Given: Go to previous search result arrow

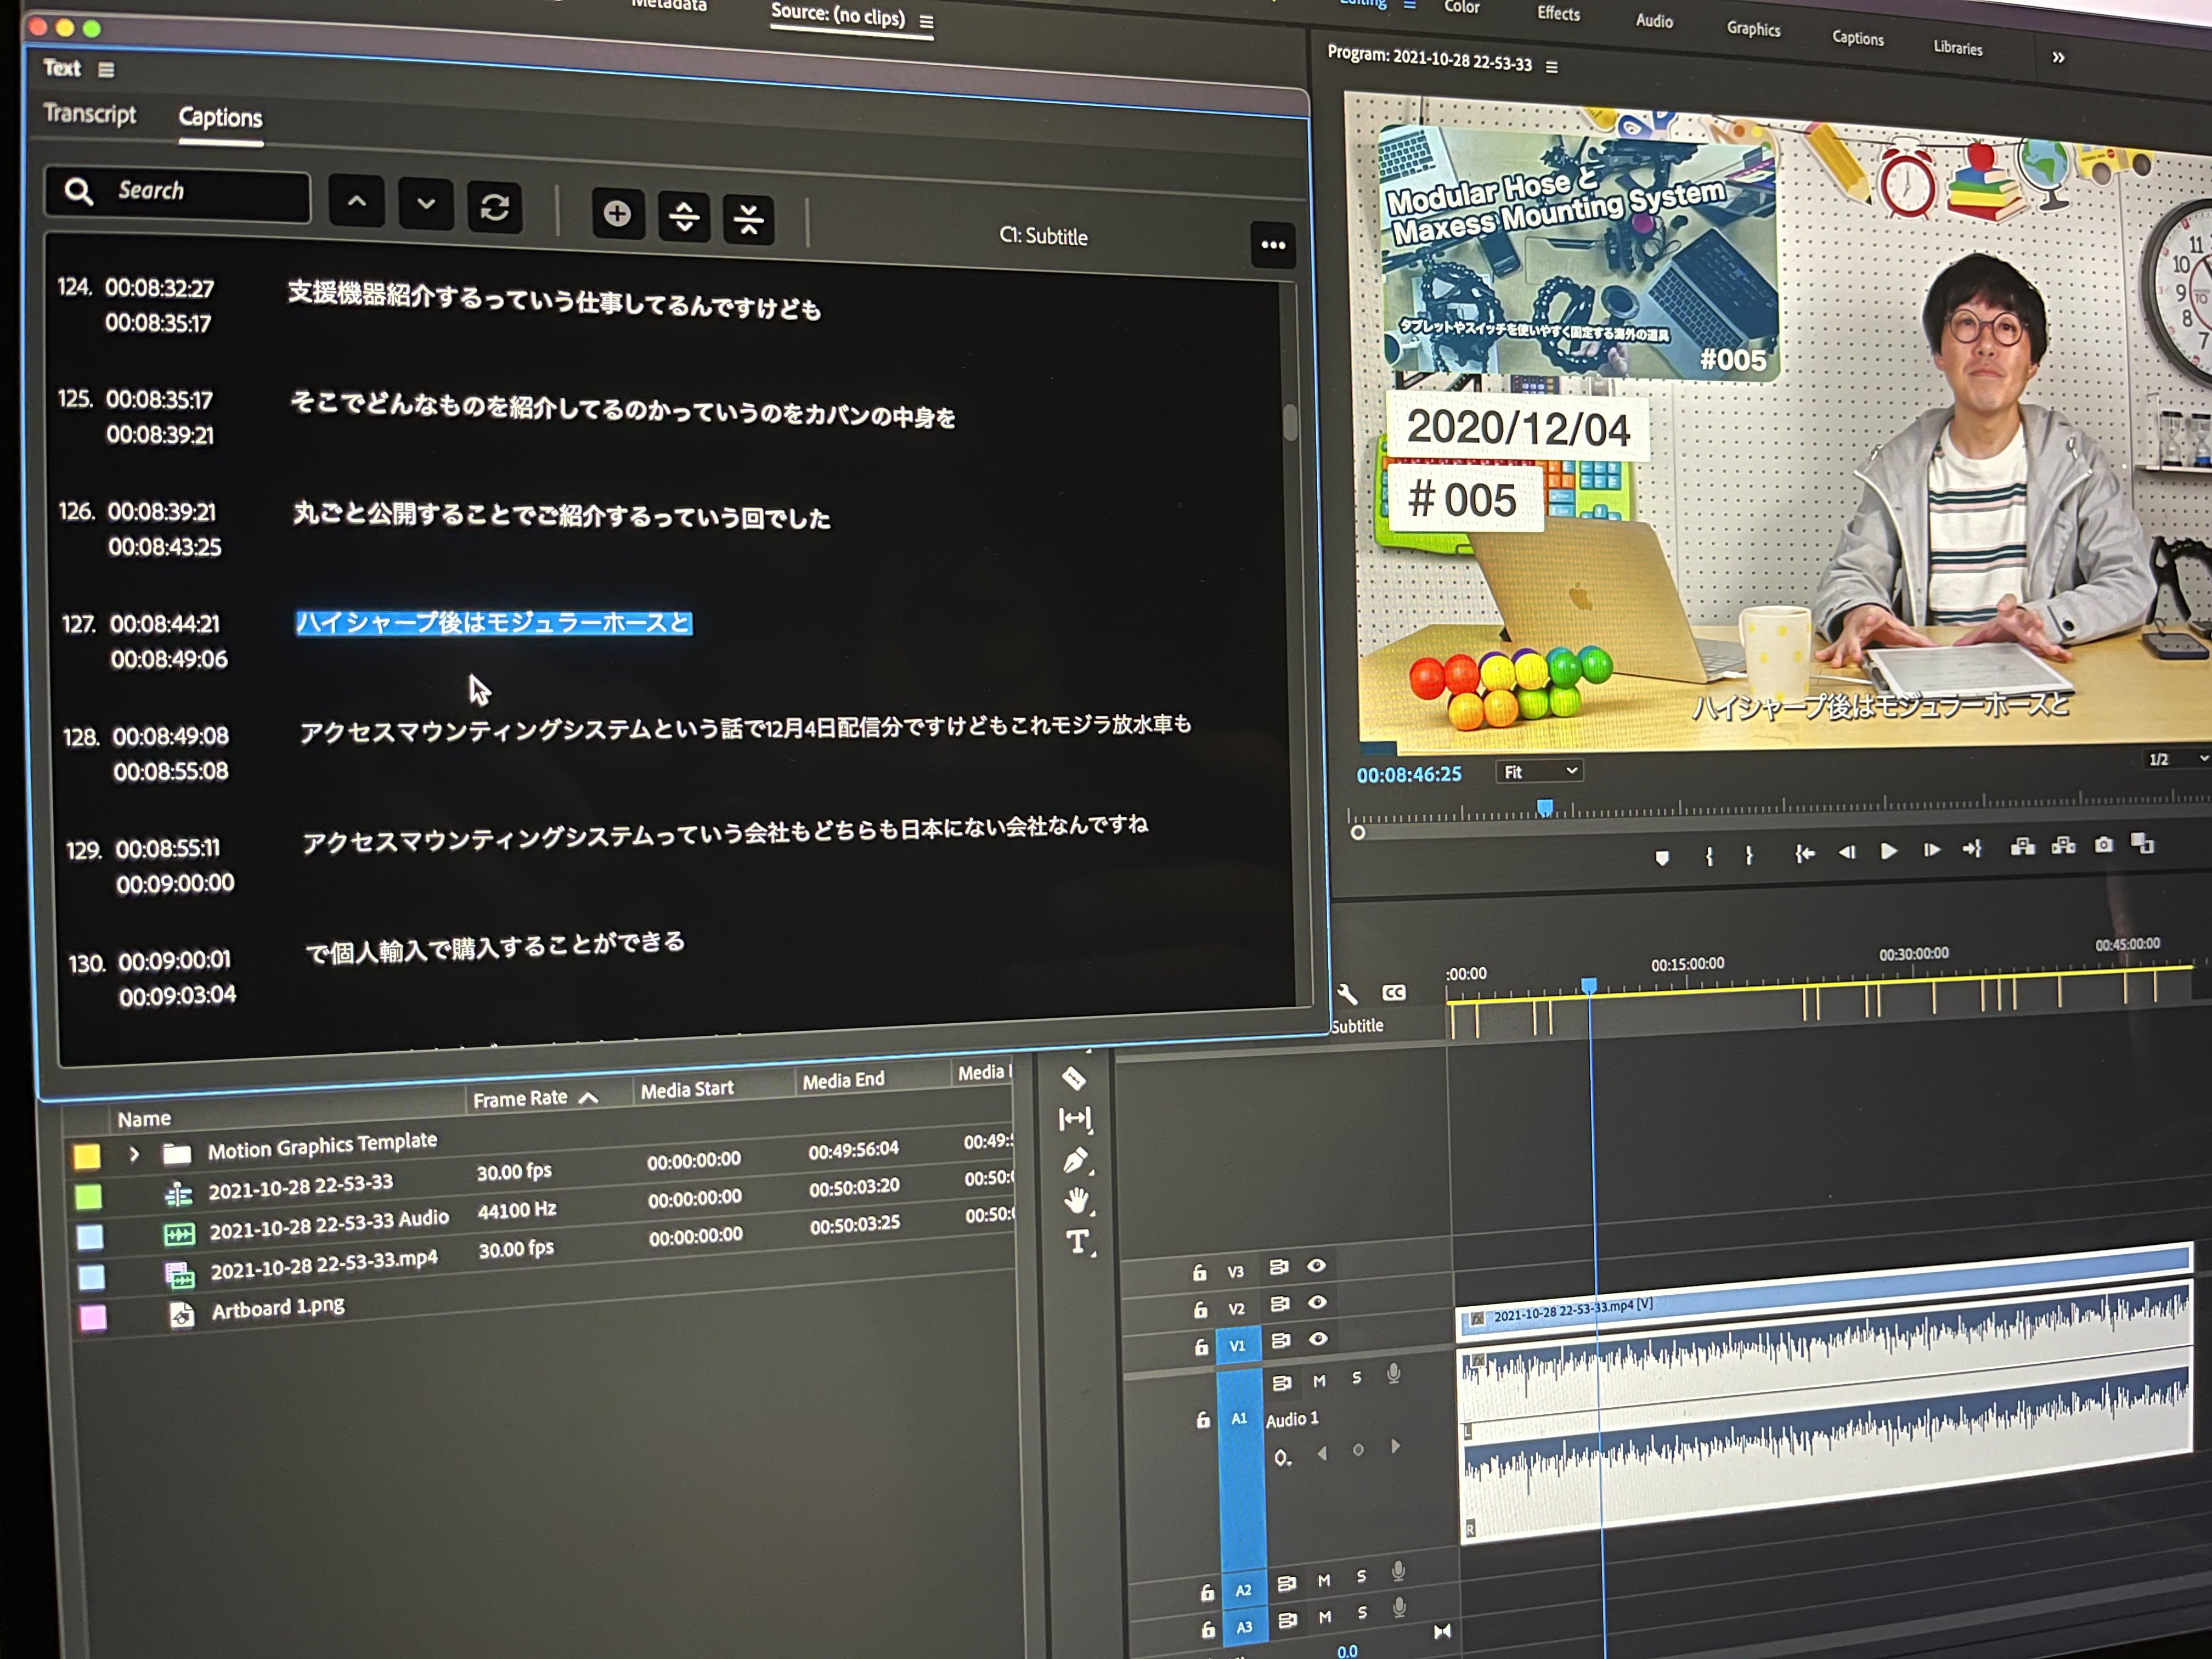Looking at the screenshot, I should [356, 201].
